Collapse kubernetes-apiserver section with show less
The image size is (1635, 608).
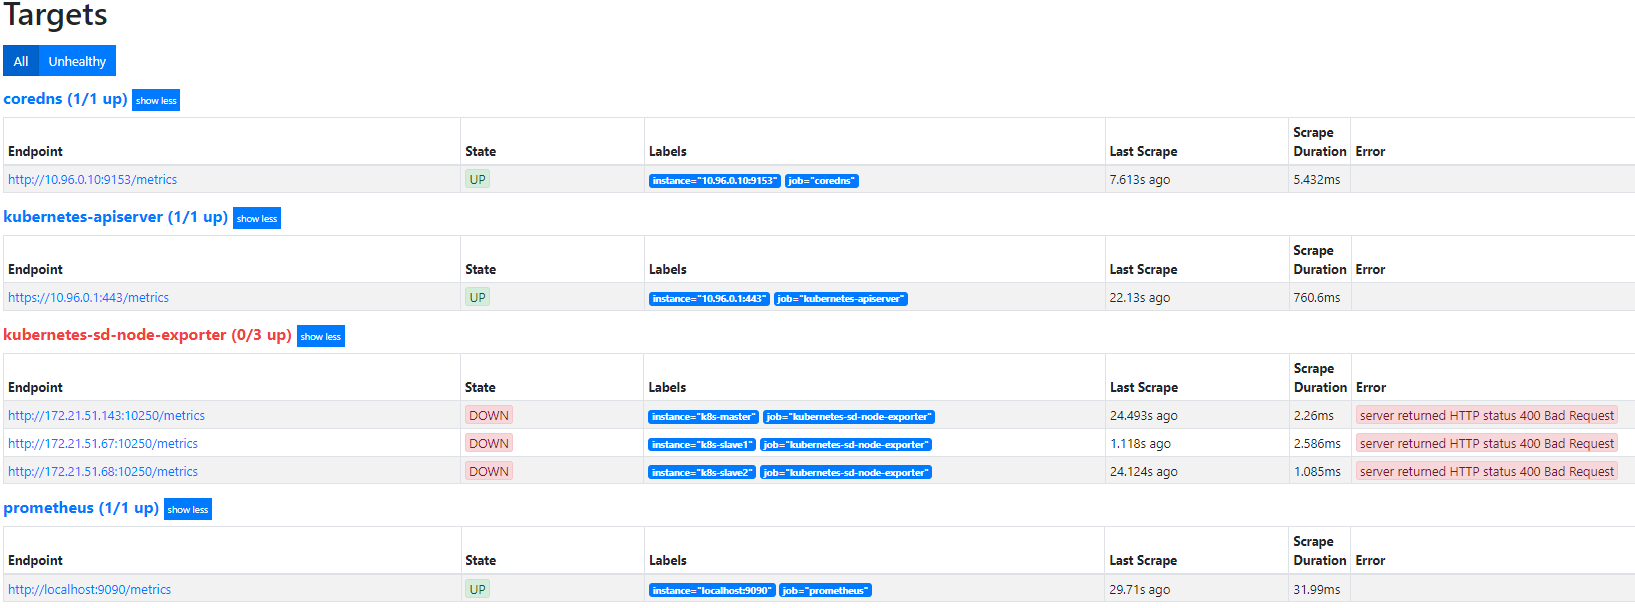[x=257, y=218]
